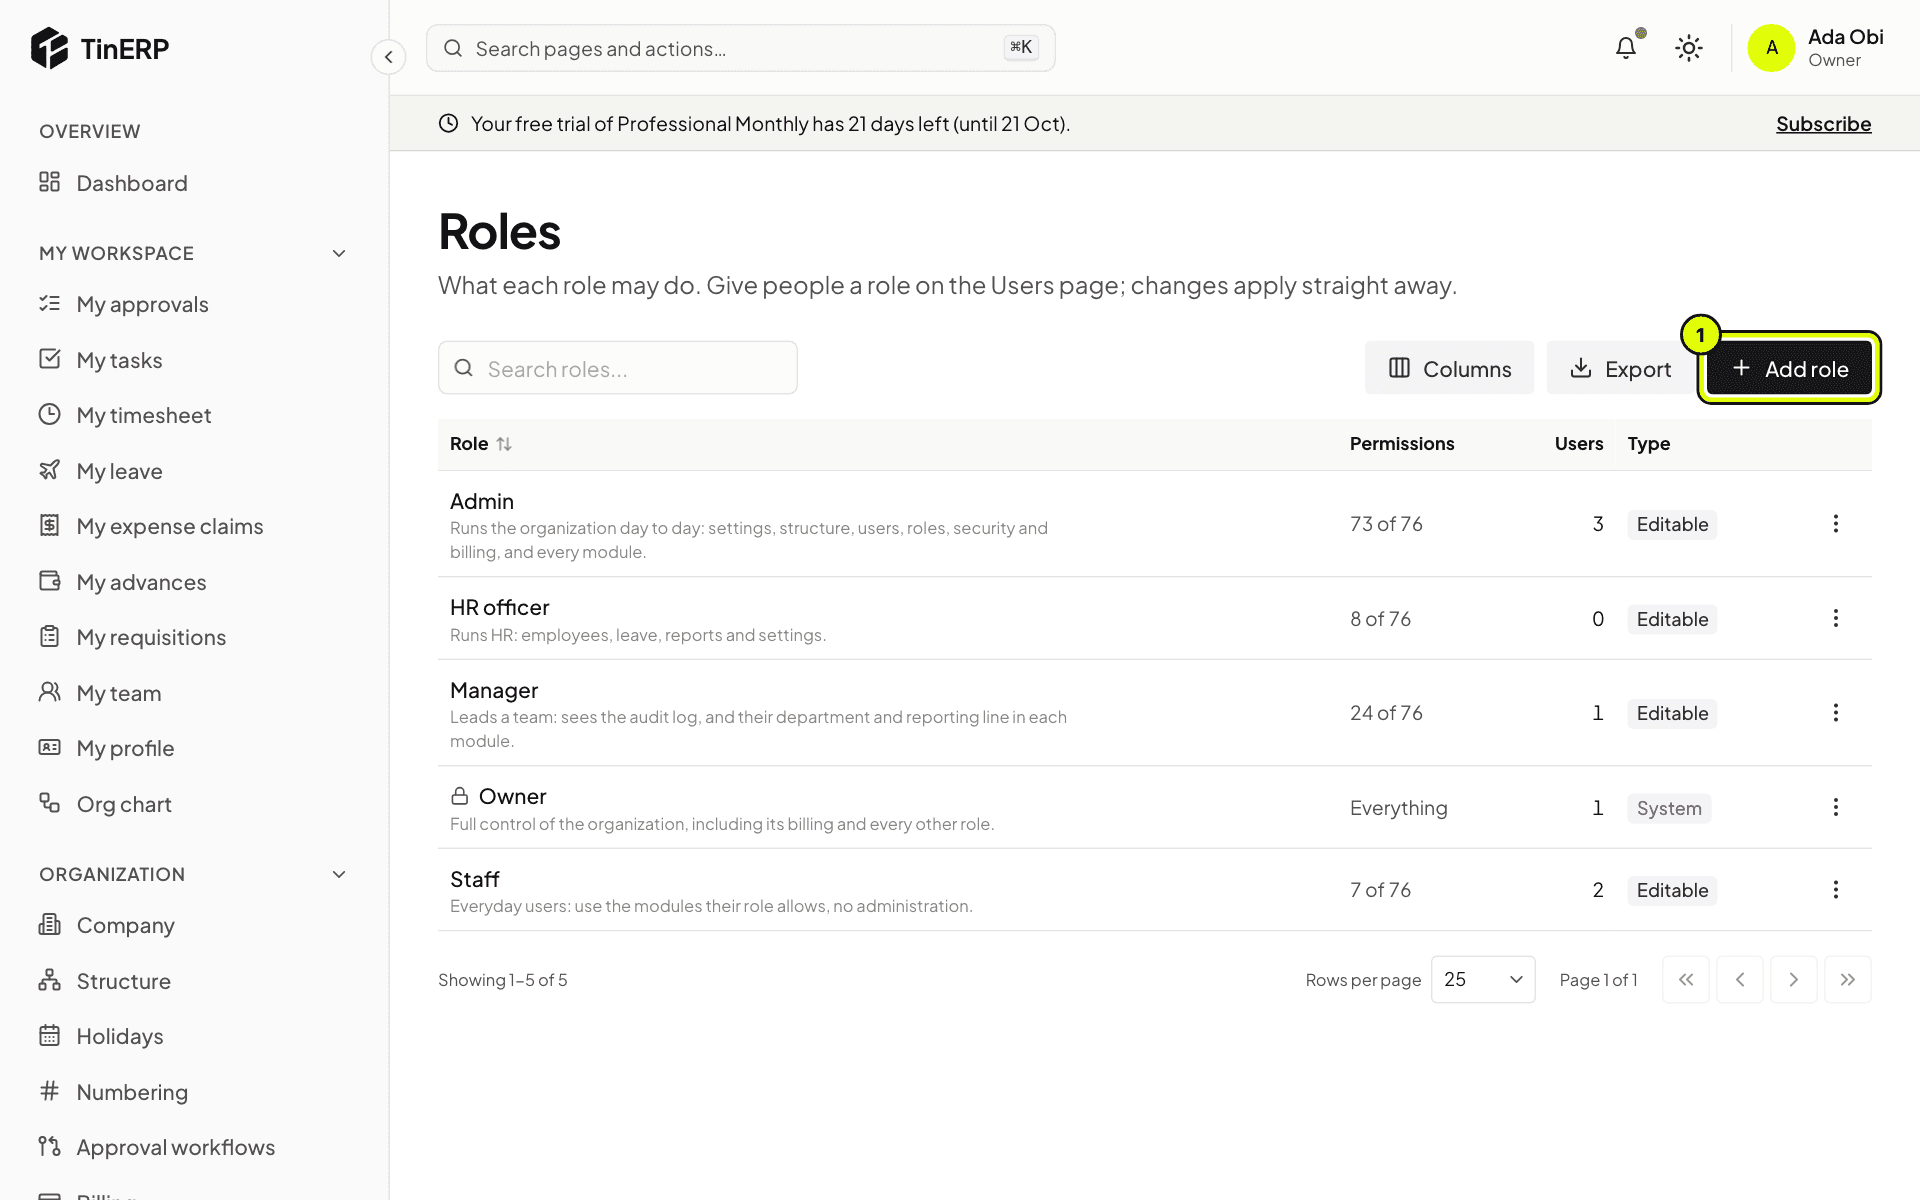1920x1200 pixels.
Task: Focus the Search roles field
Action: 618,368
